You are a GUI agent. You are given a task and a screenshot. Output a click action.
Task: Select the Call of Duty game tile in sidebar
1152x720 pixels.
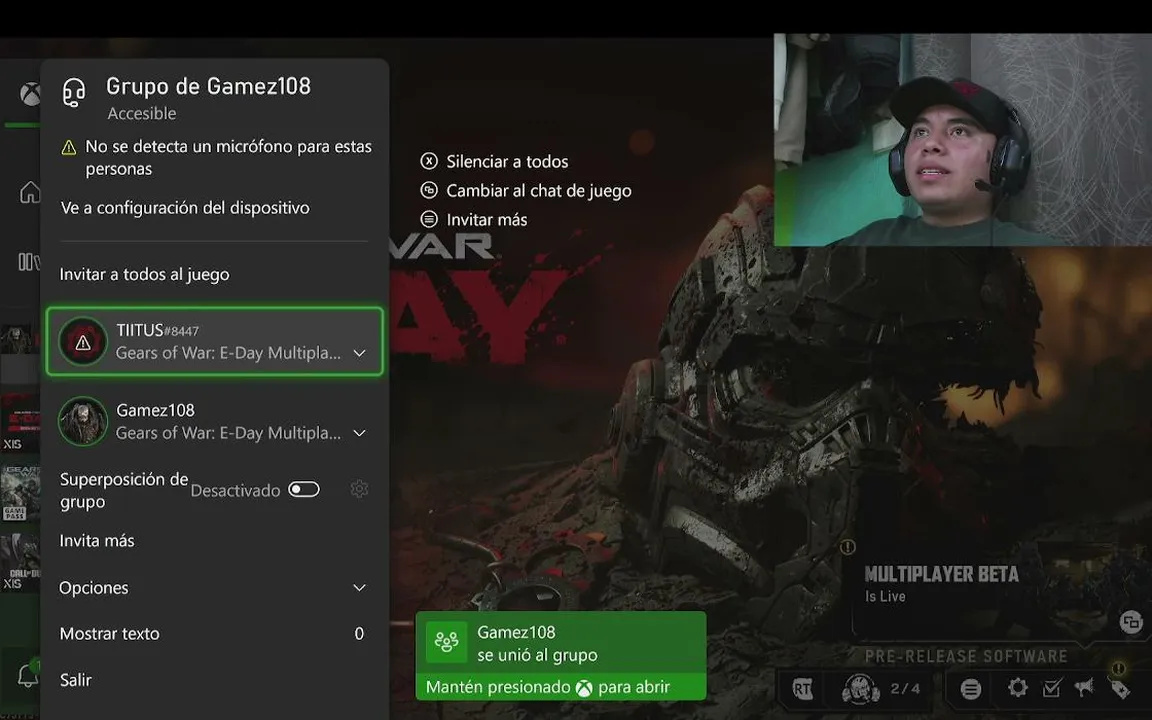coord(20,563)
